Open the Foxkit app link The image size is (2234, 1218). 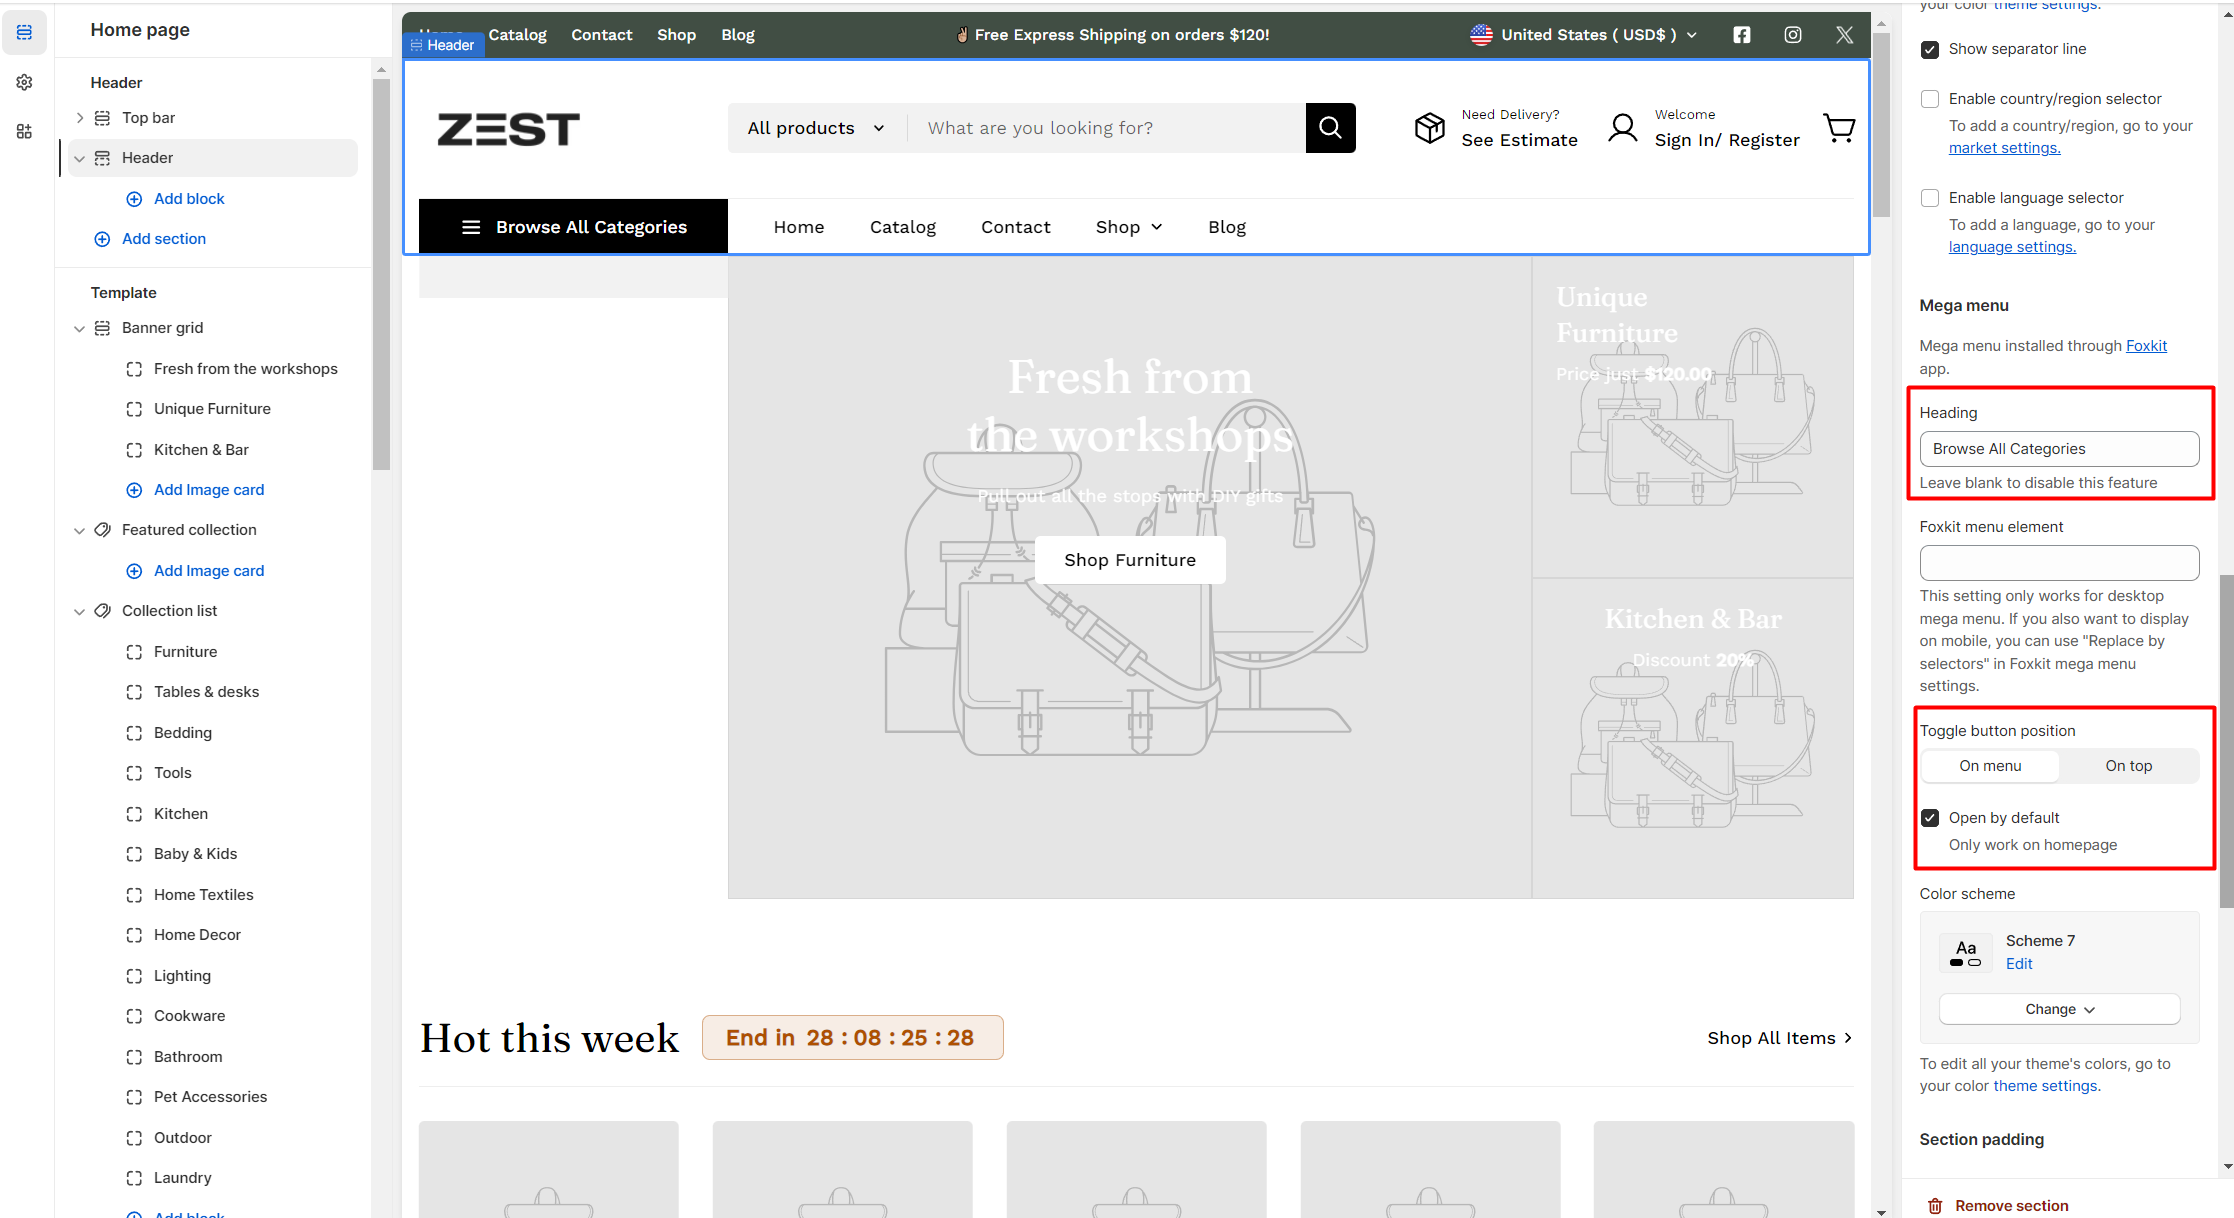click(2146, 346)
